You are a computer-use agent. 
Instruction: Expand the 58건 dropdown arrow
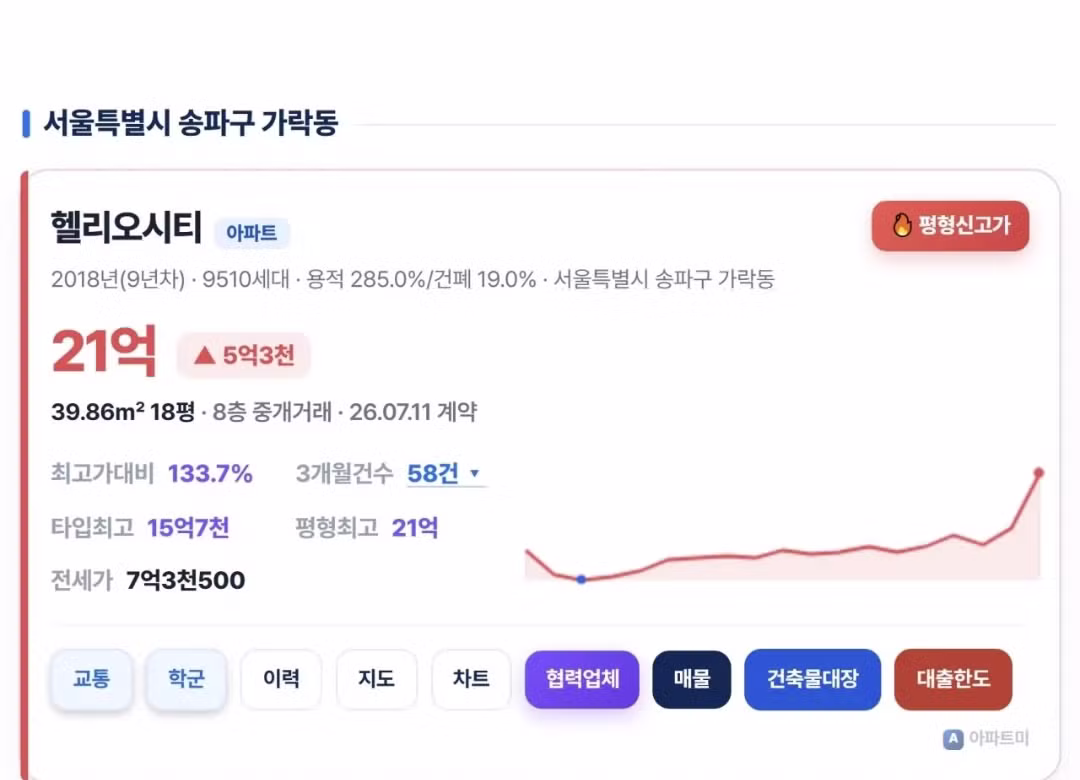point(474,473)
